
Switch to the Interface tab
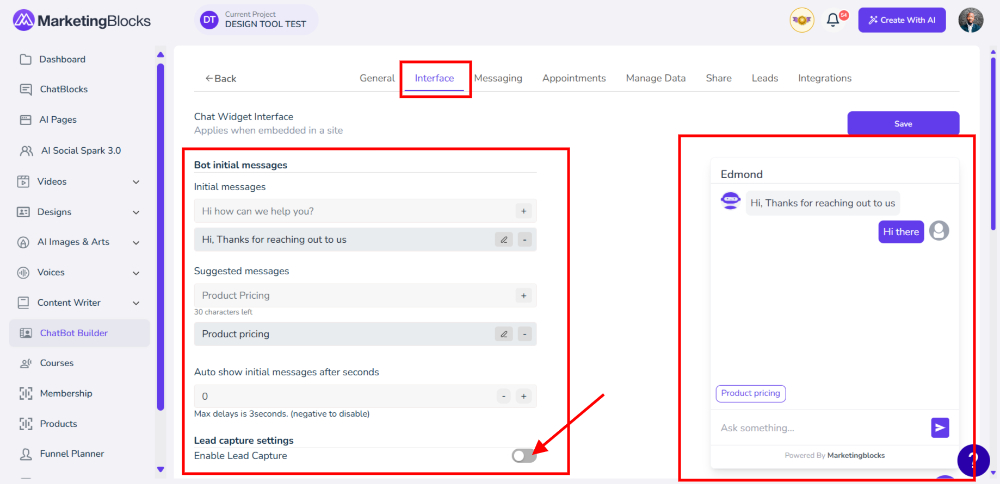click(434, 78)
